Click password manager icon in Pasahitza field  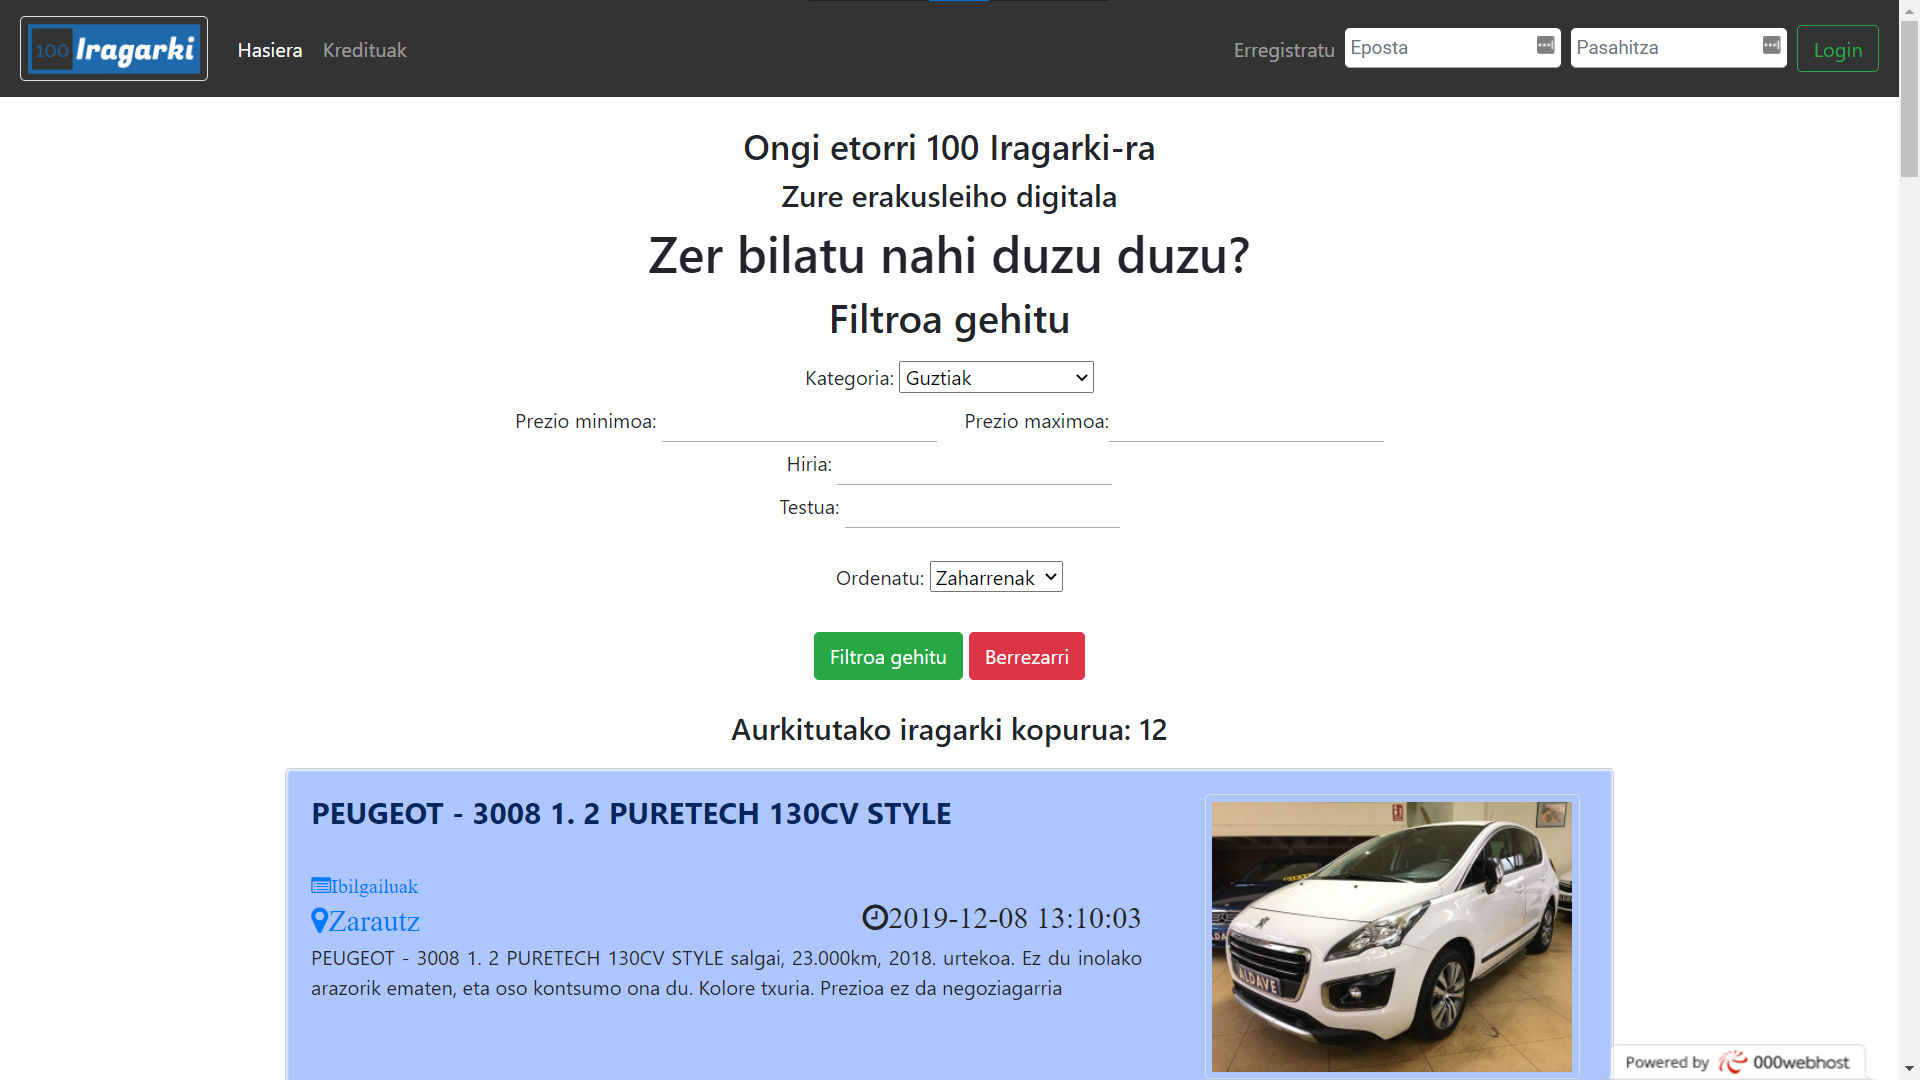[x=1771, y=46]
